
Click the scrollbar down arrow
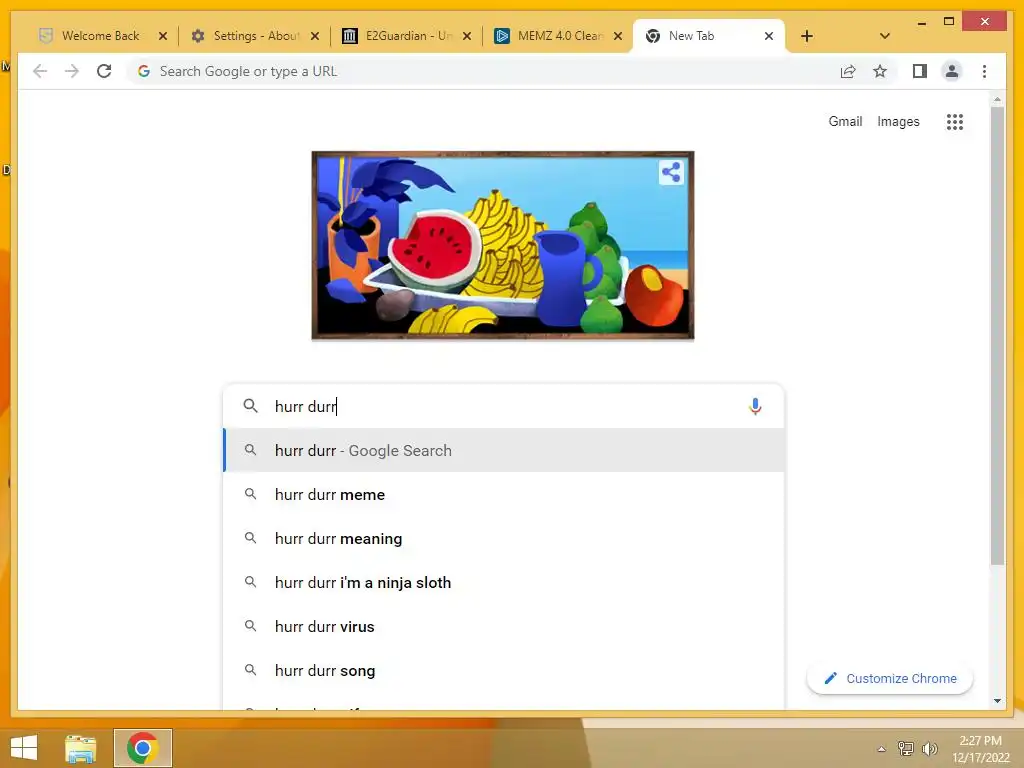pos(997,701)
